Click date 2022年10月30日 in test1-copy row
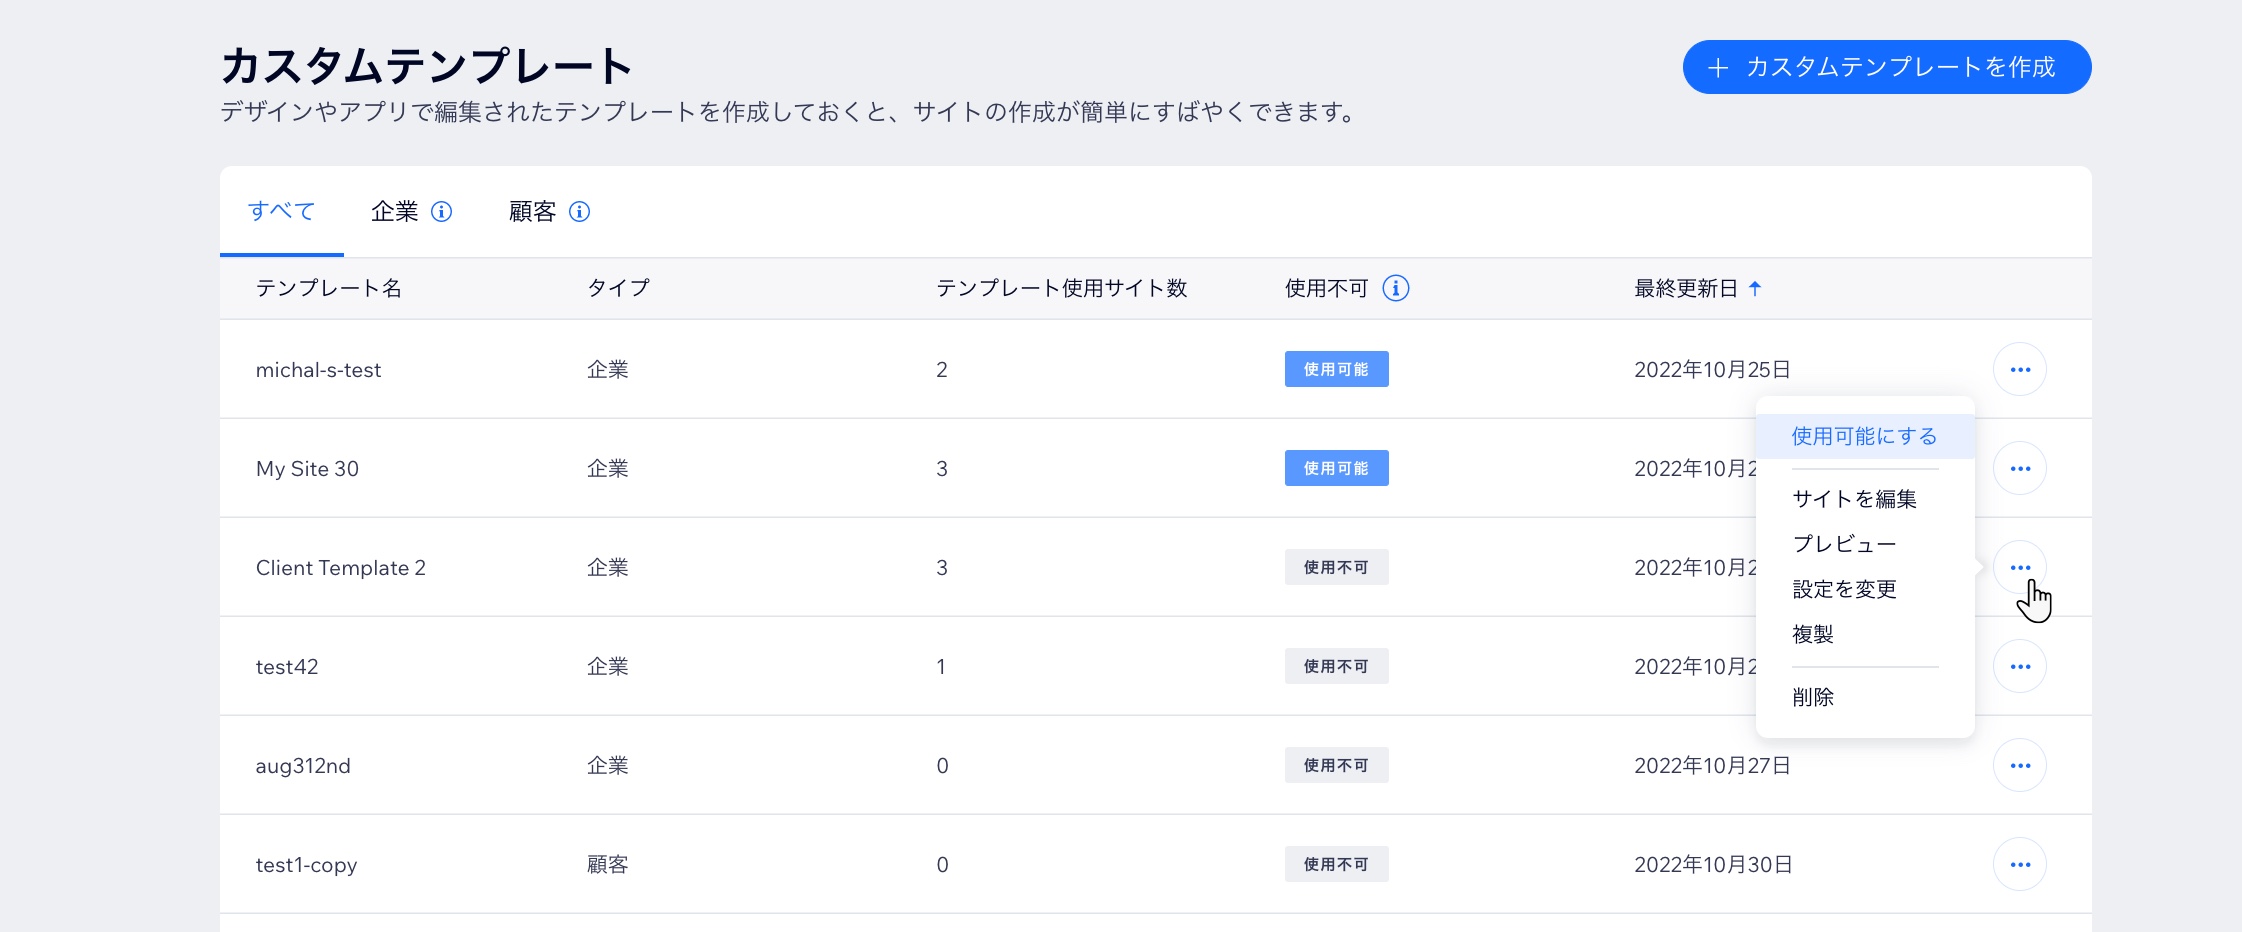This screenshot has width=2242, height=932. (x=1713, y=865)
